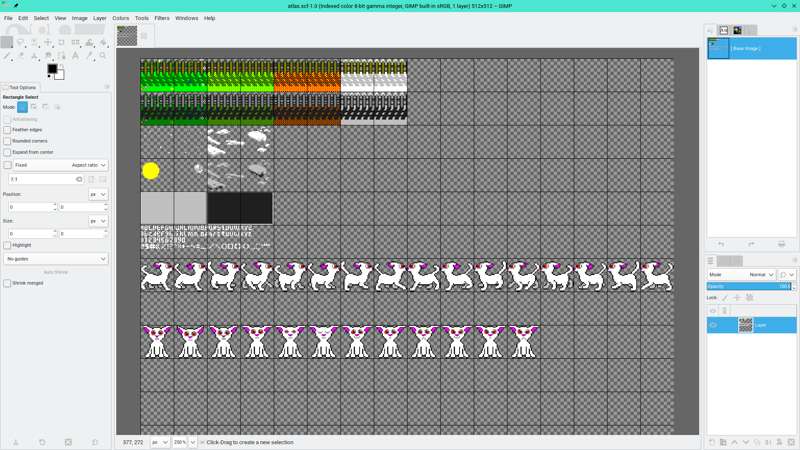Create a new layer from layers panel

712,442
